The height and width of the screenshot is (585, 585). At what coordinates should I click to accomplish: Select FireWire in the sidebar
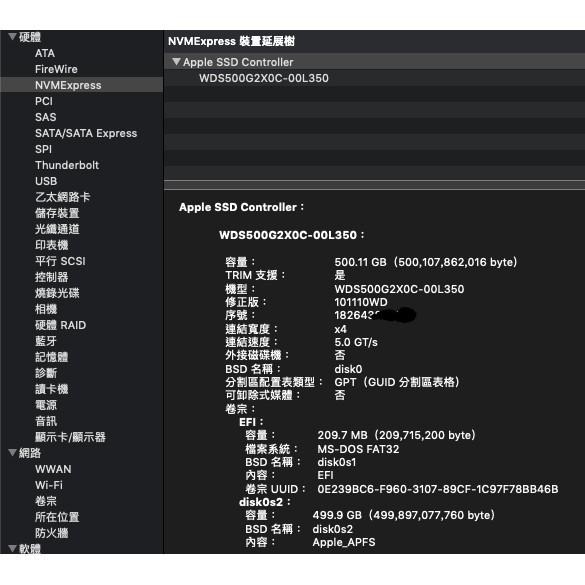(56, 69)
